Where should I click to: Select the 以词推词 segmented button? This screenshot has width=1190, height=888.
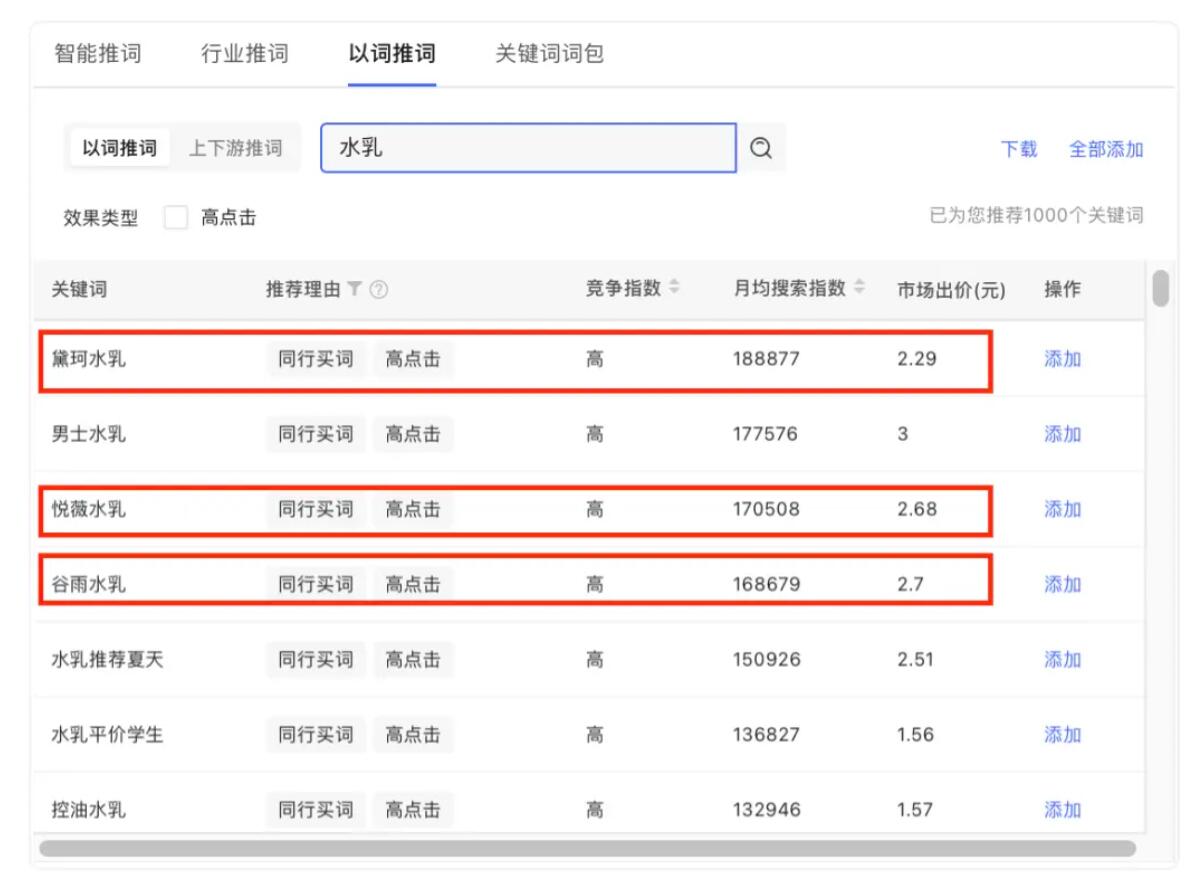120,147
